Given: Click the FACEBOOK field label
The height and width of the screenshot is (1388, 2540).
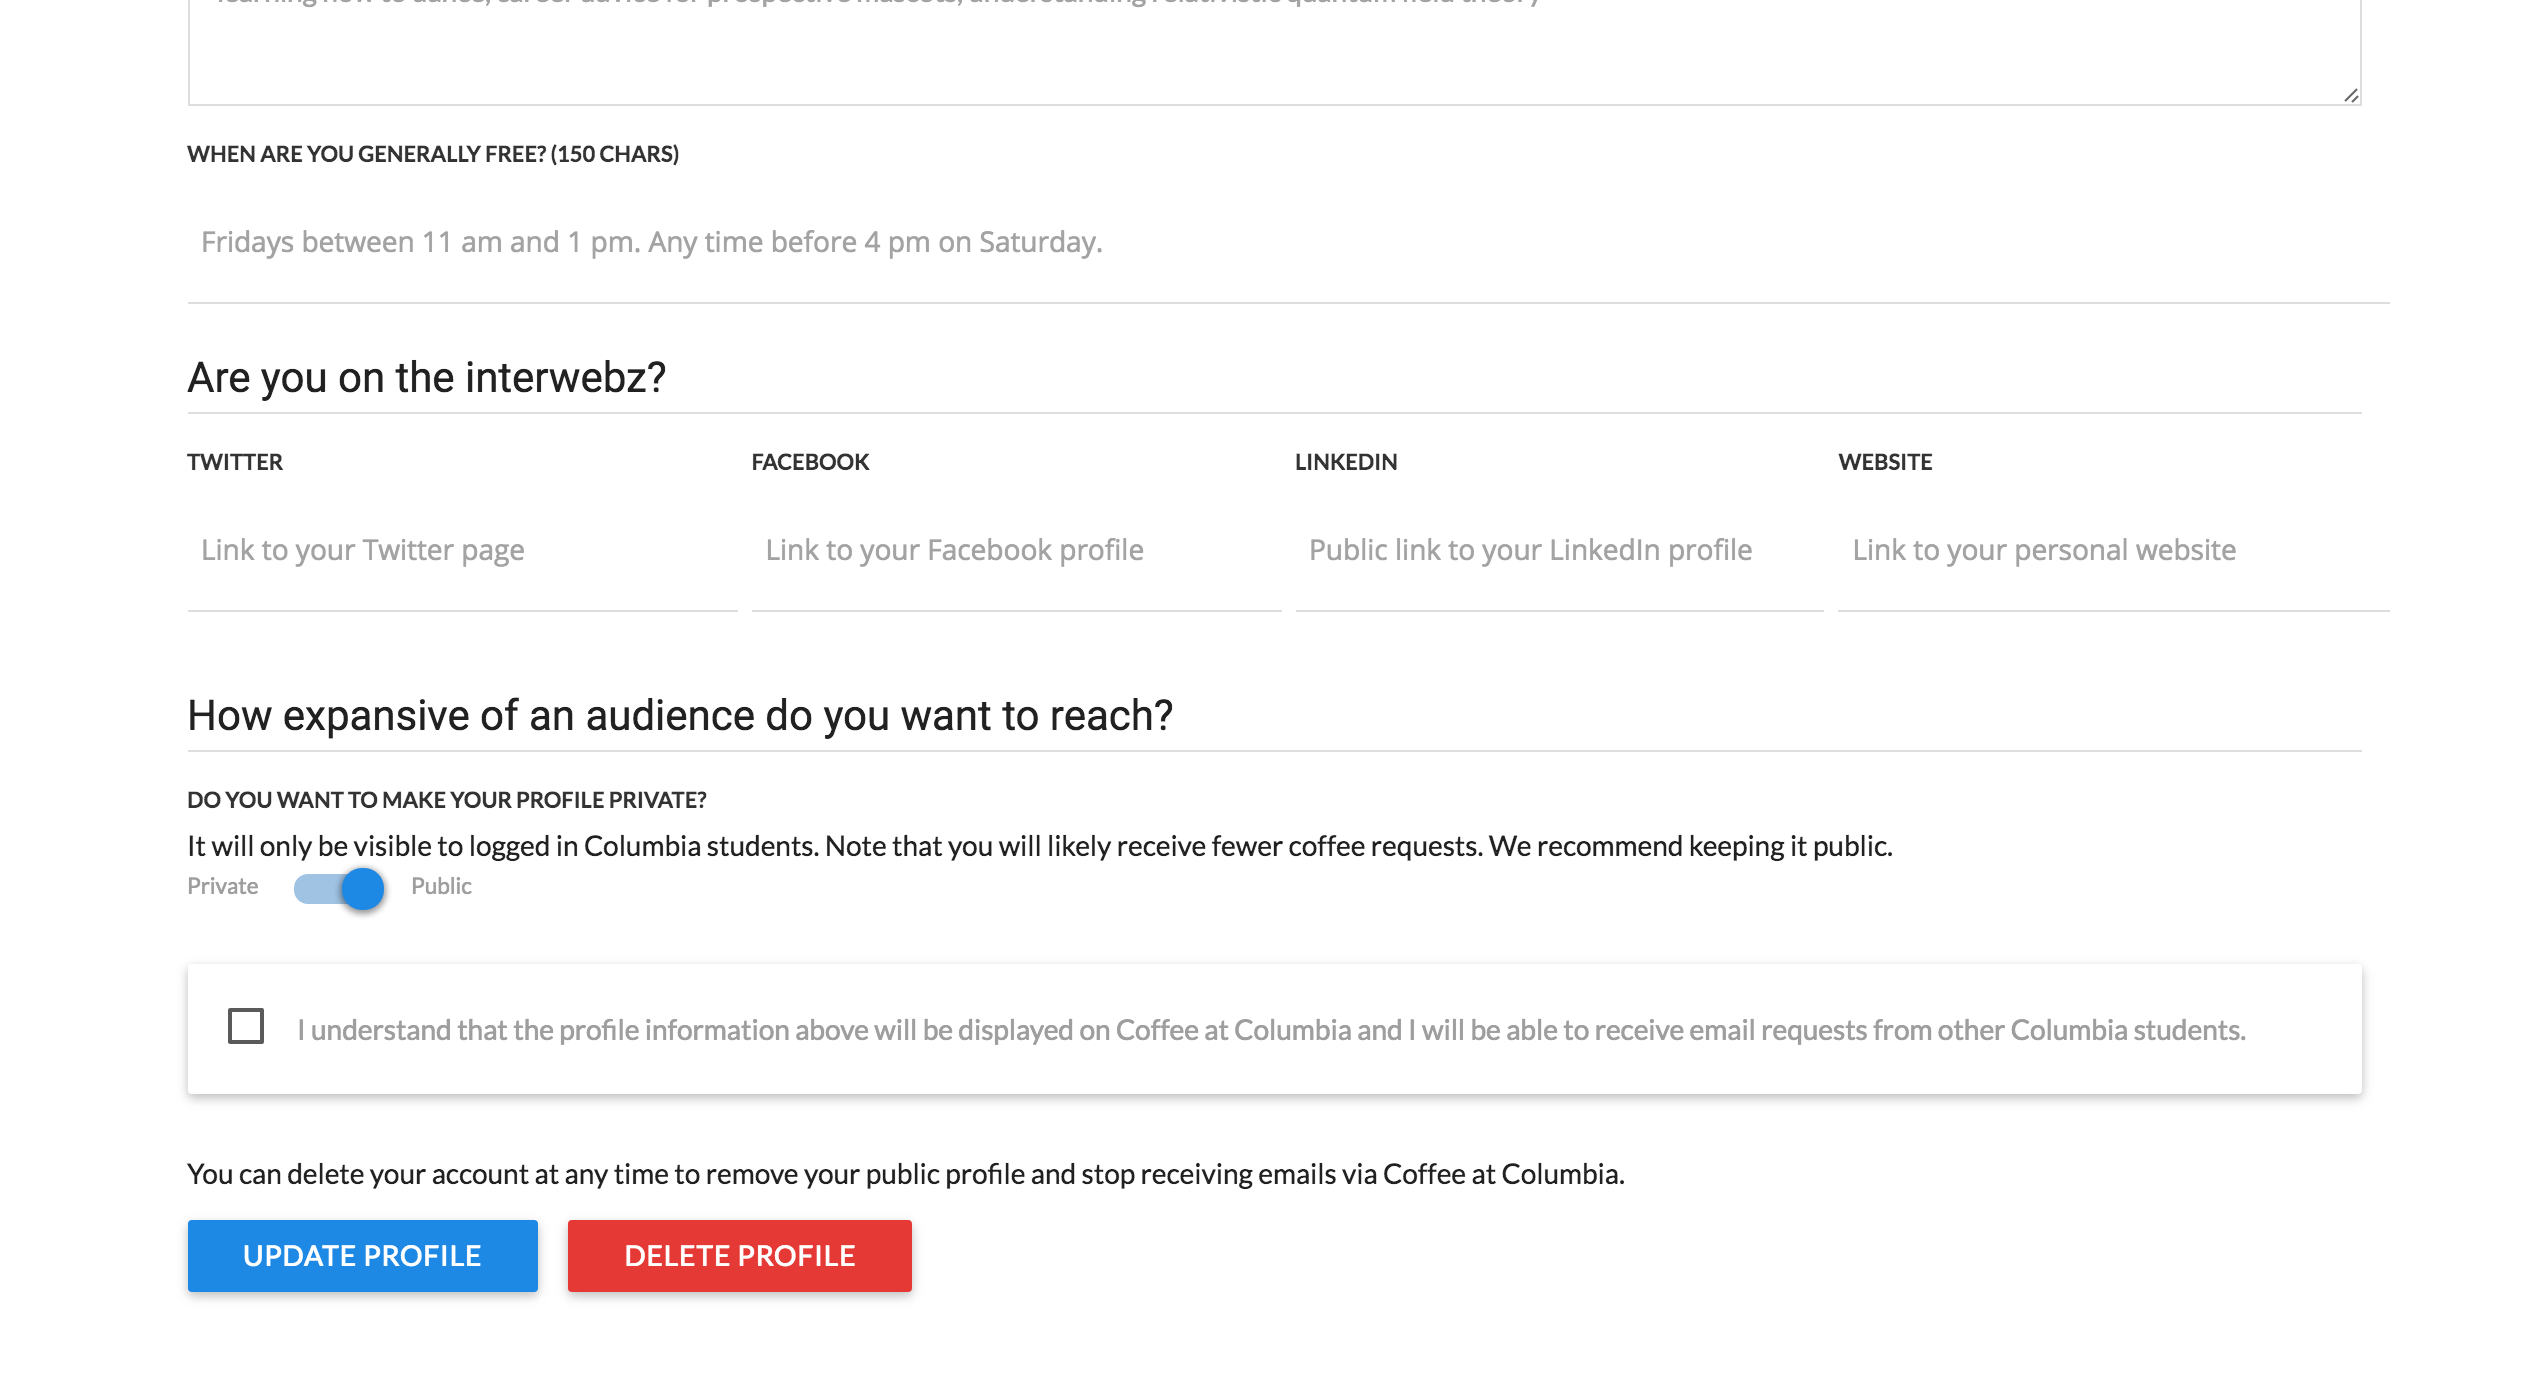Looking at the screenshot, I should click(810, 463).
